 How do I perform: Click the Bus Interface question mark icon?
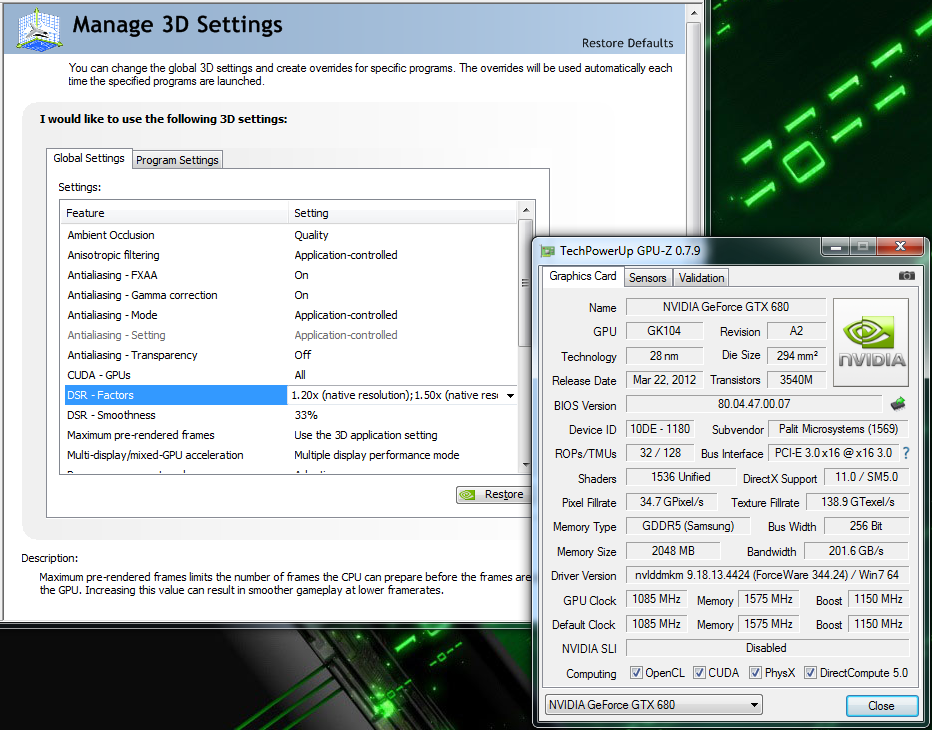click(x=906, y=453)
